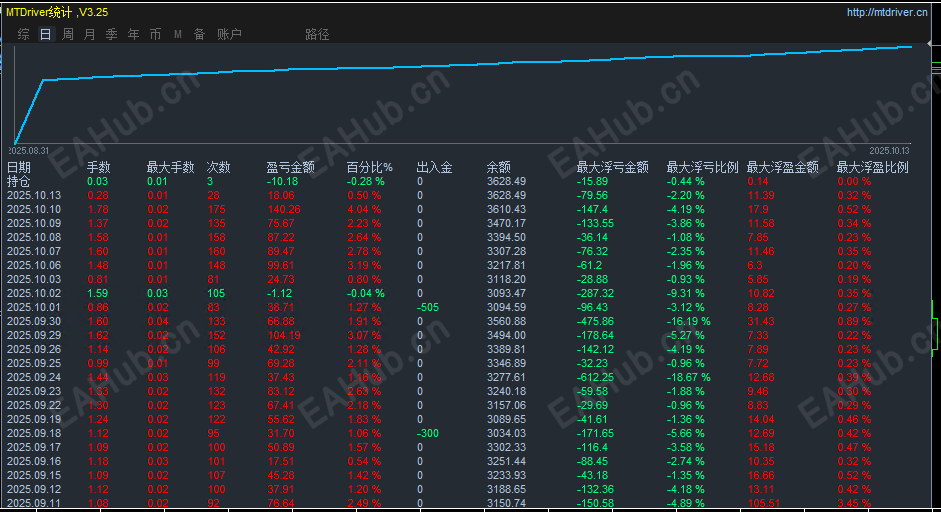Select the M tab
This screenshot has height=512, width=941.
click(178, 34)
